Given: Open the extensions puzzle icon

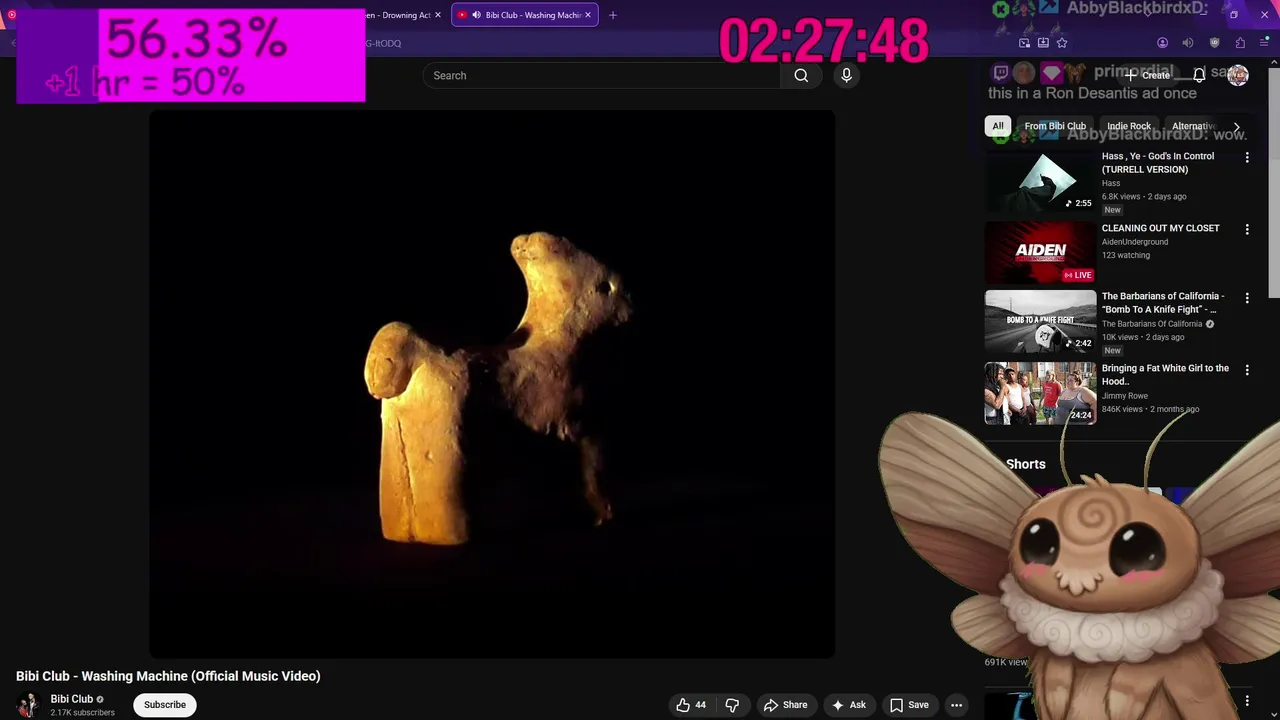Looking at the screenshot, I should 1240,43.
